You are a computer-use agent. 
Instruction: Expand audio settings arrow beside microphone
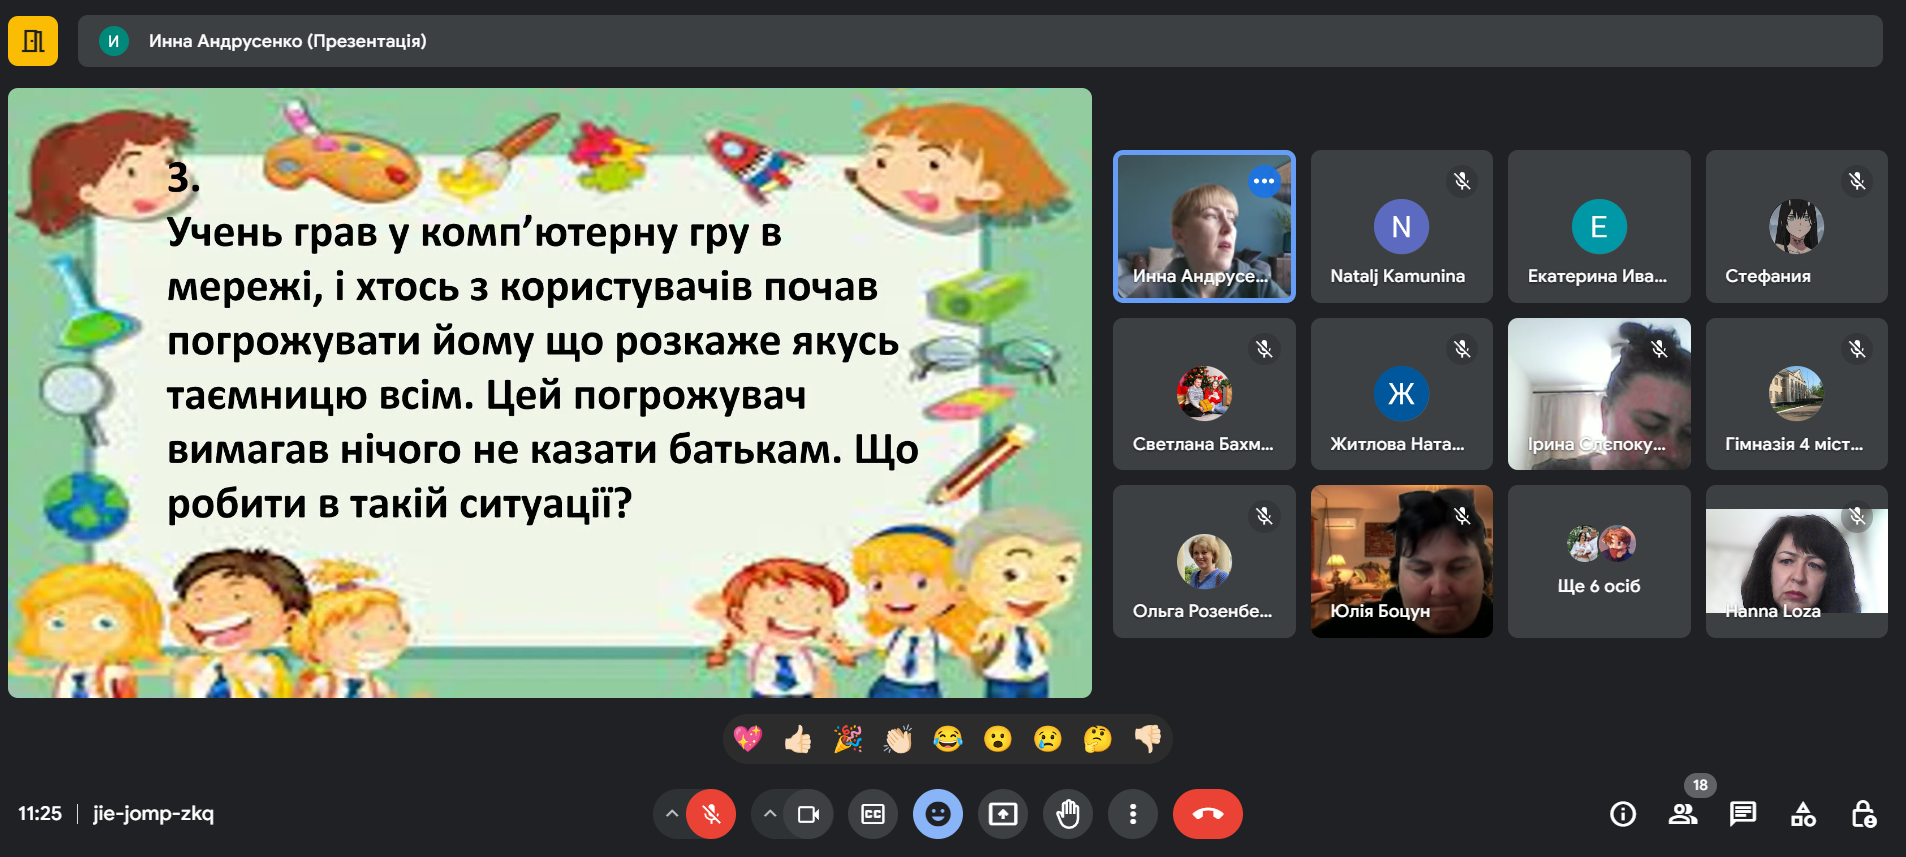(x=672, y=814)
